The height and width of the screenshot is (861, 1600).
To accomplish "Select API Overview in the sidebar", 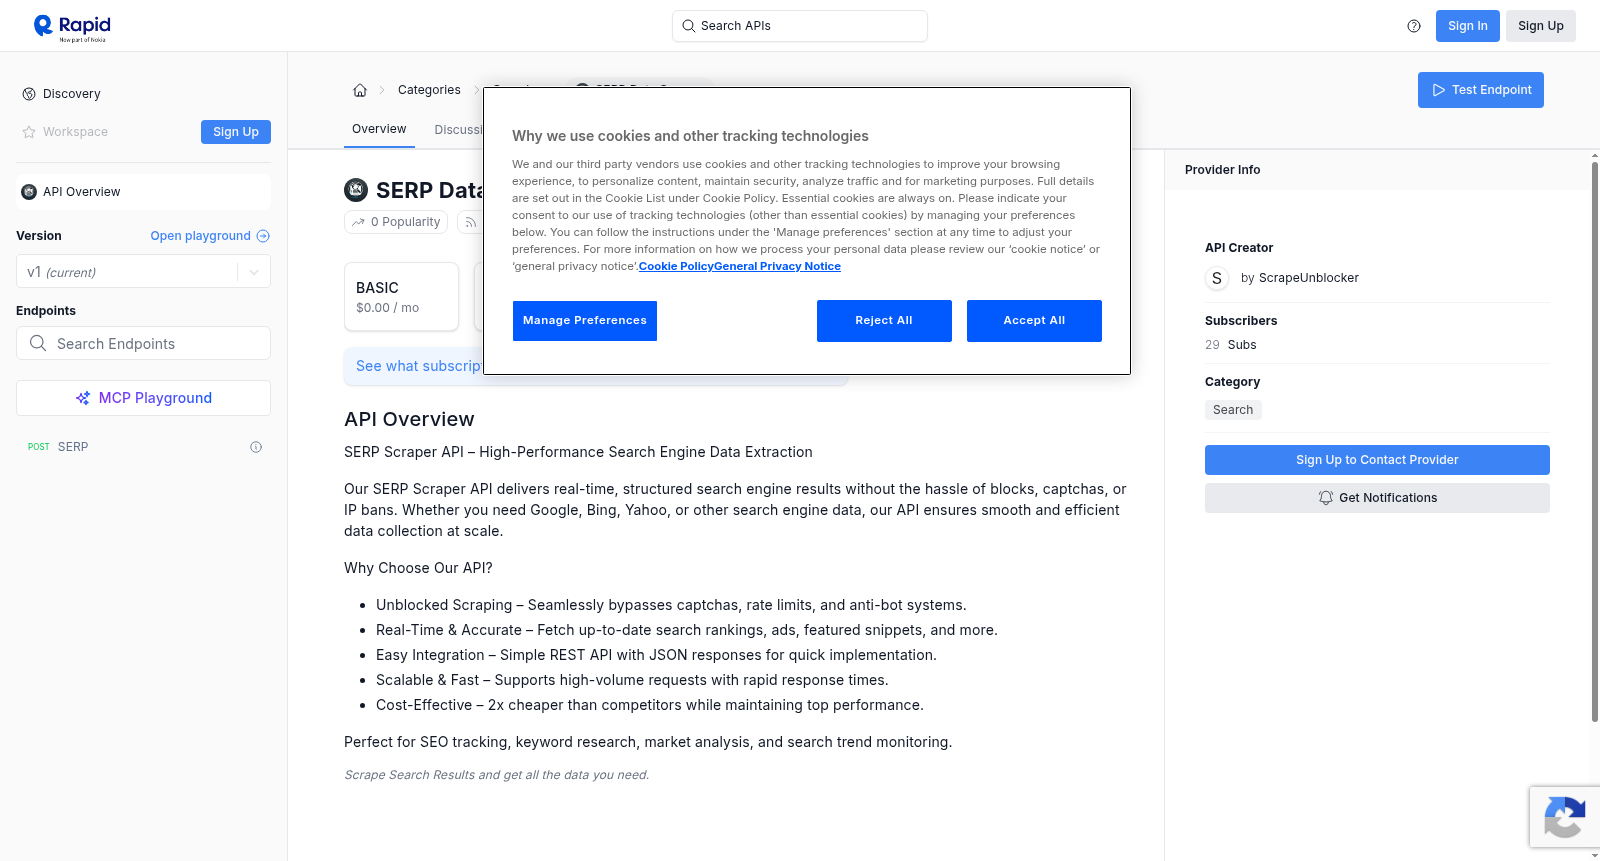I will (143, 192).
